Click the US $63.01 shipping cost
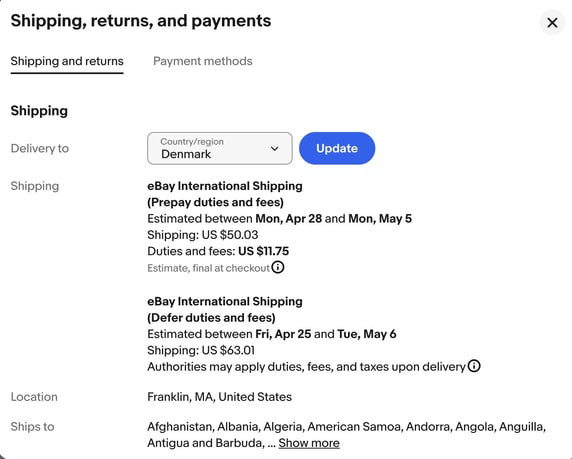This screenshot has height=459, width=572. [x=228, y=350]
